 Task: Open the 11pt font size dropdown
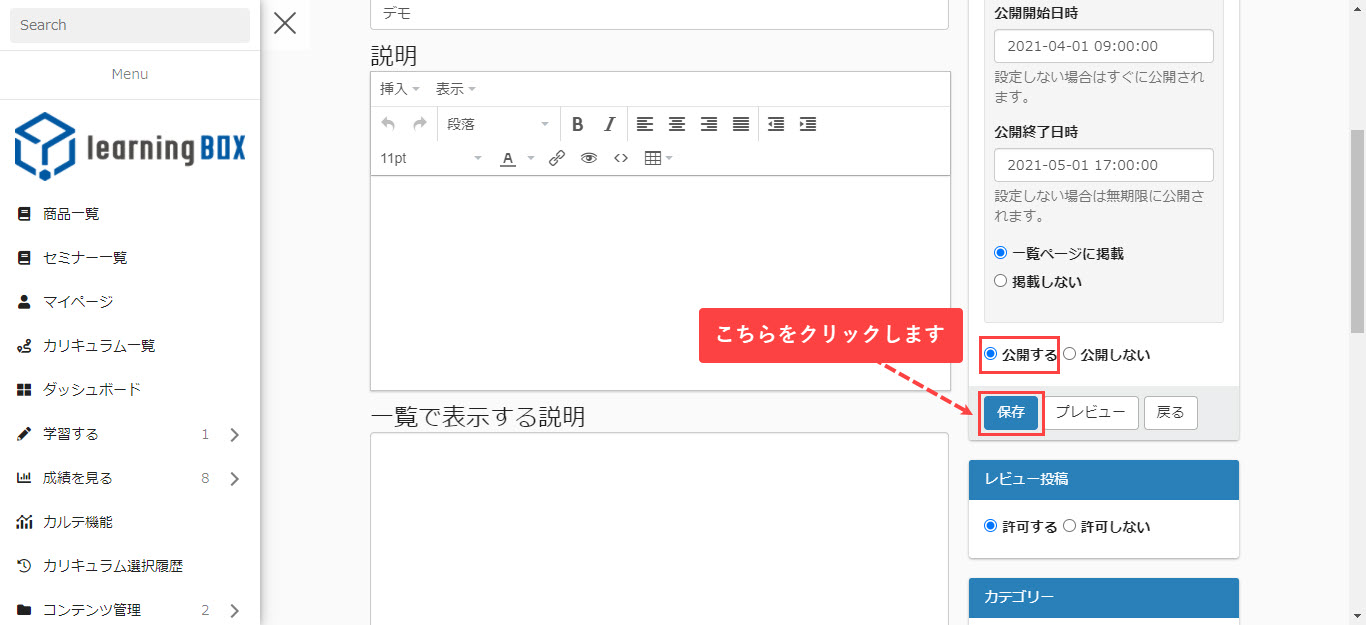(430, 158)
